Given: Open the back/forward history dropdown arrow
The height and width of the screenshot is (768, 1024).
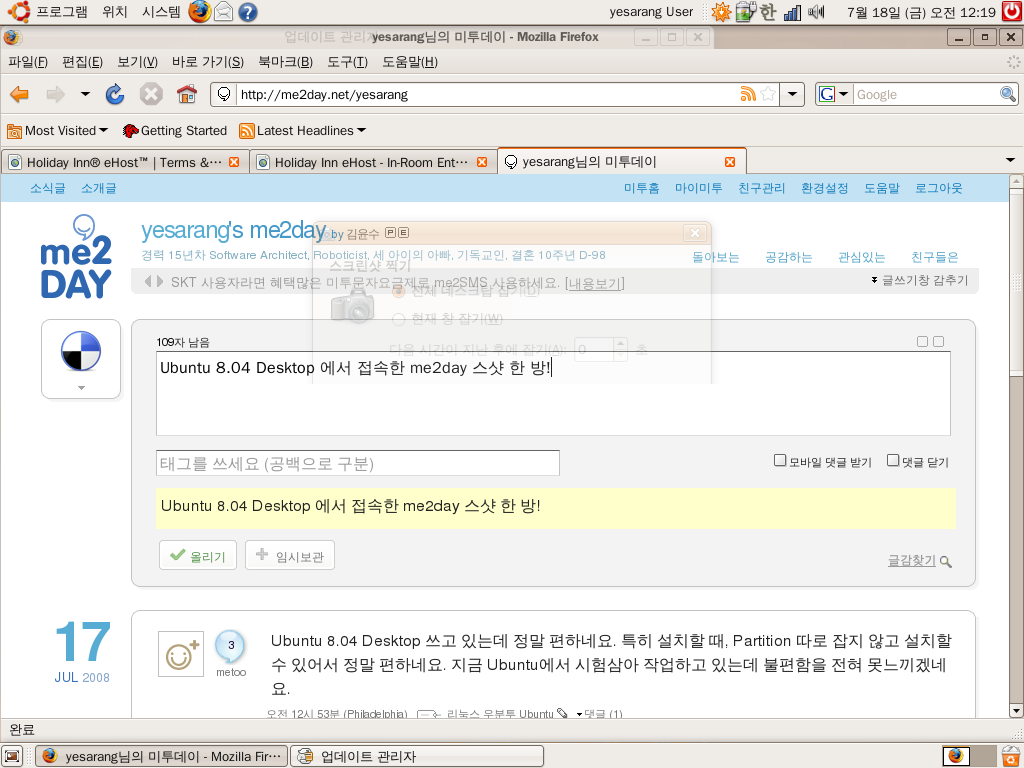Looking at the screenshot, I should pyautogui.click(x=85, y=94).
